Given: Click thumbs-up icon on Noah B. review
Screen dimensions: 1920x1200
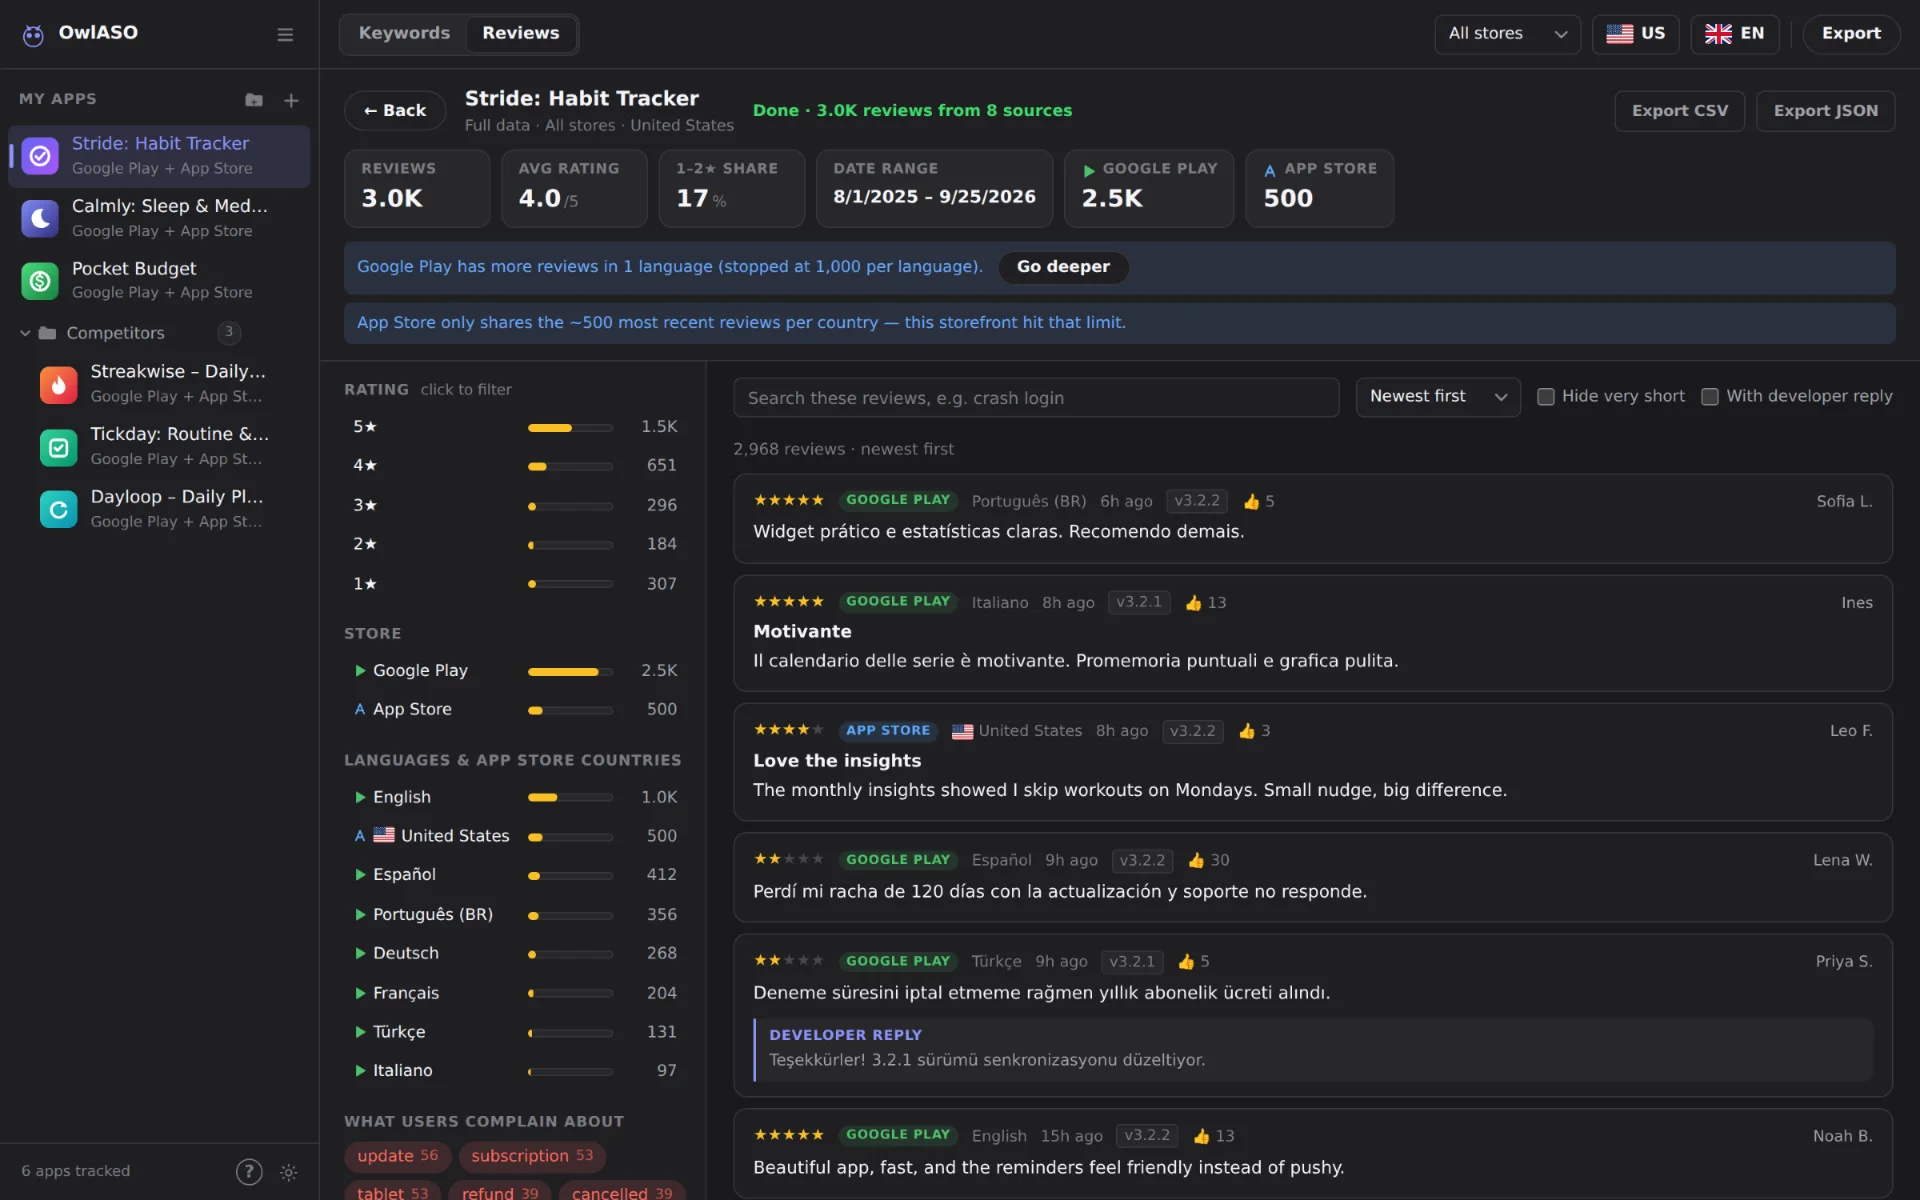Looking at the screenshot, I should [1201, 1137].
